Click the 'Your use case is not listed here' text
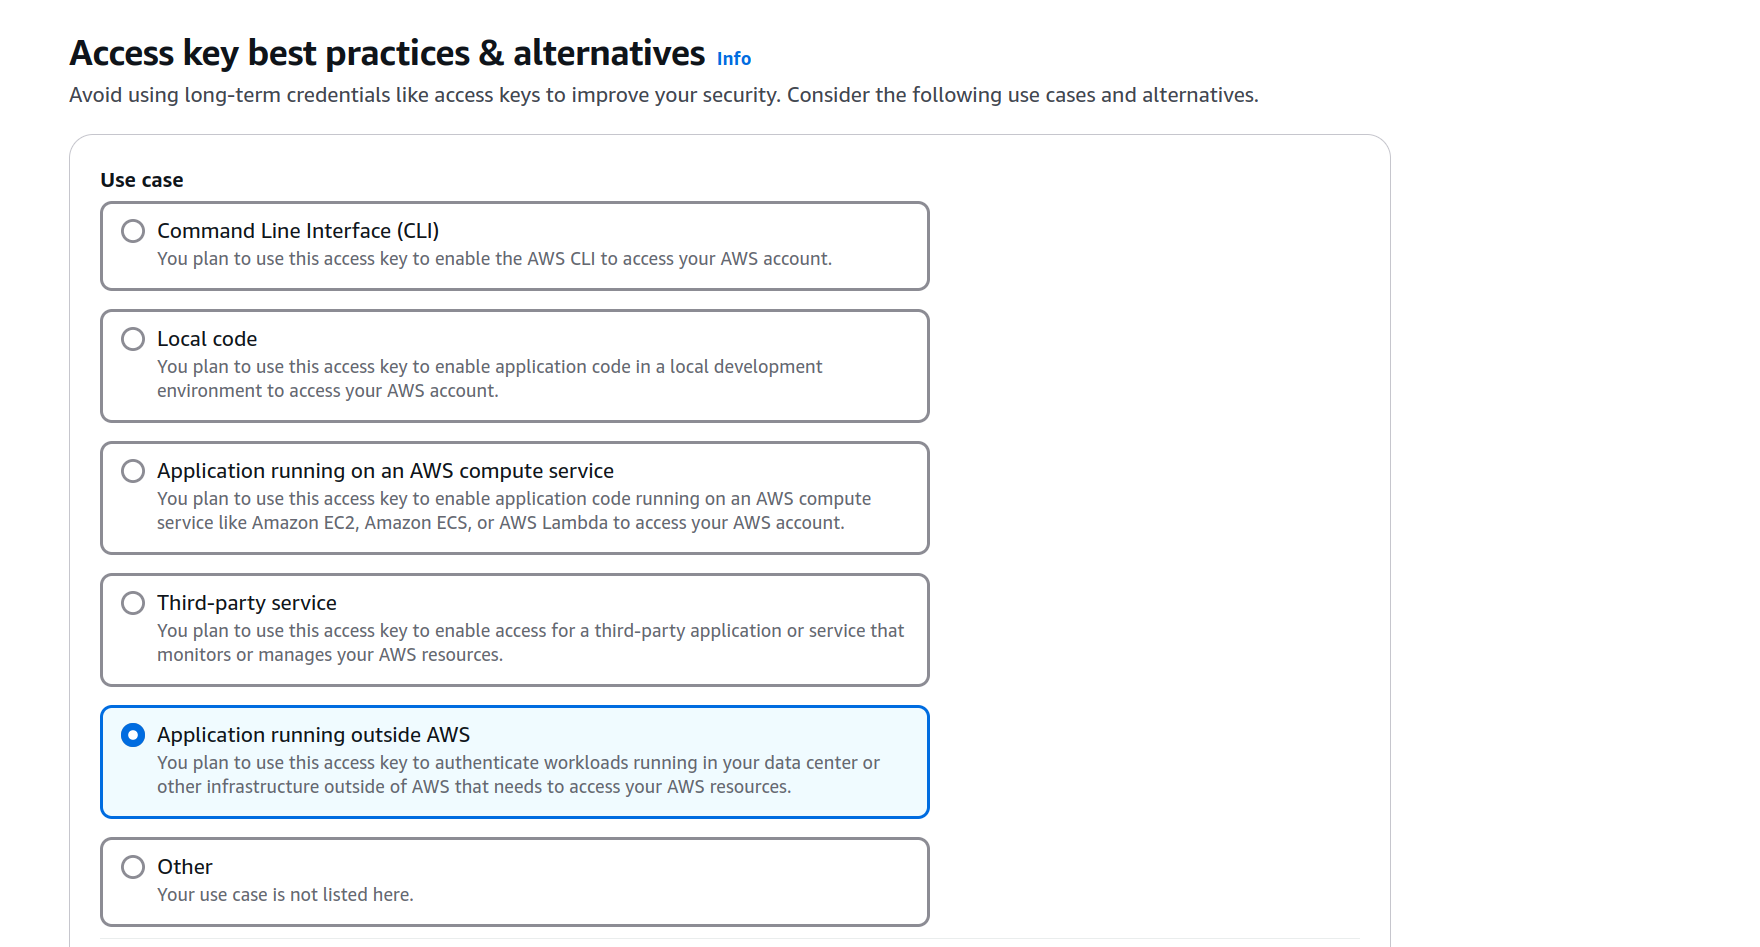This screenshot has width=1760, height=947. [x=285, y=895]
